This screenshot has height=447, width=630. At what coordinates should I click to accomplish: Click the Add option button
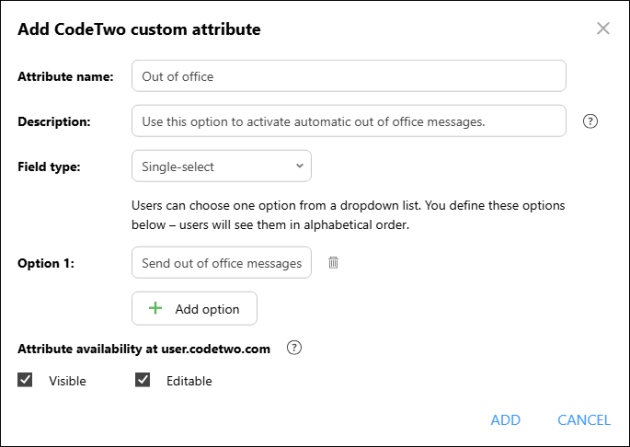point(194,309)
